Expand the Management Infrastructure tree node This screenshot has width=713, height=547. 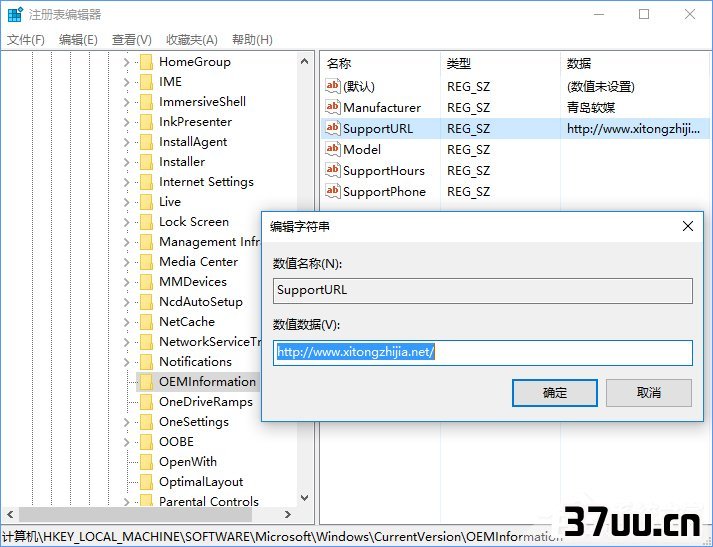(127, 242)
